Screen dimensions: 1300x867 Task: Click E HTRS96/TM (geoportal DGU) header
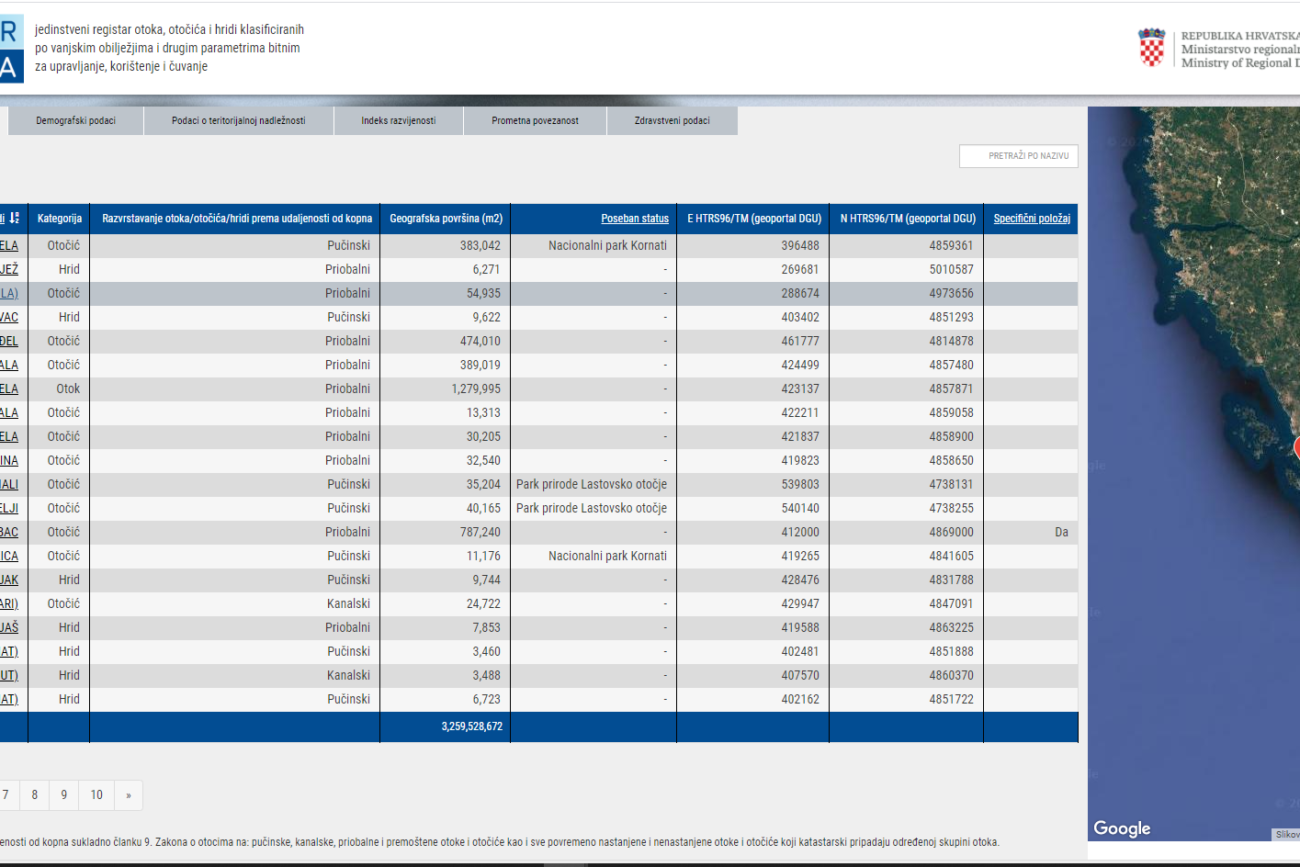click(752, 218)
